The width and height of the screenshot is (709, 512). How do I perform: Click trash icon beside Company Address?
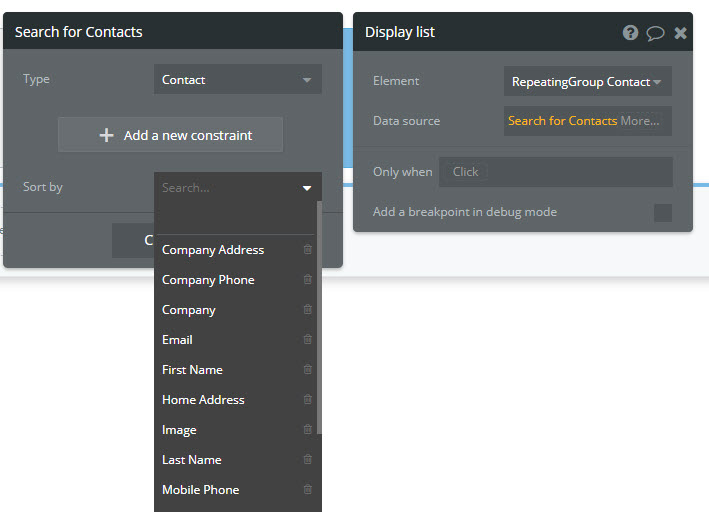(307, 250)
